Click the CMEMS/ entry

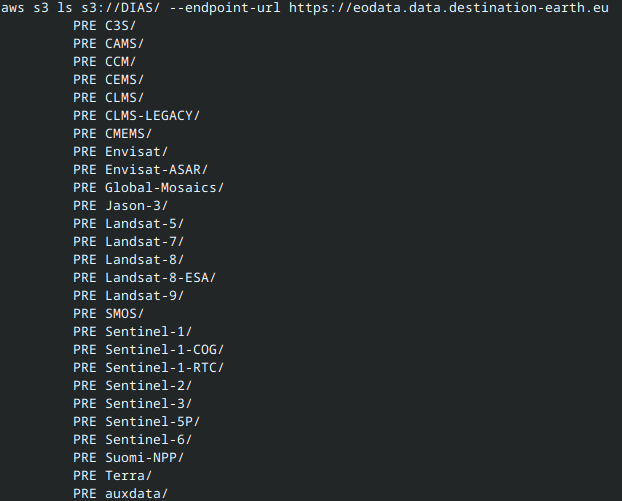tap(128, 134)
